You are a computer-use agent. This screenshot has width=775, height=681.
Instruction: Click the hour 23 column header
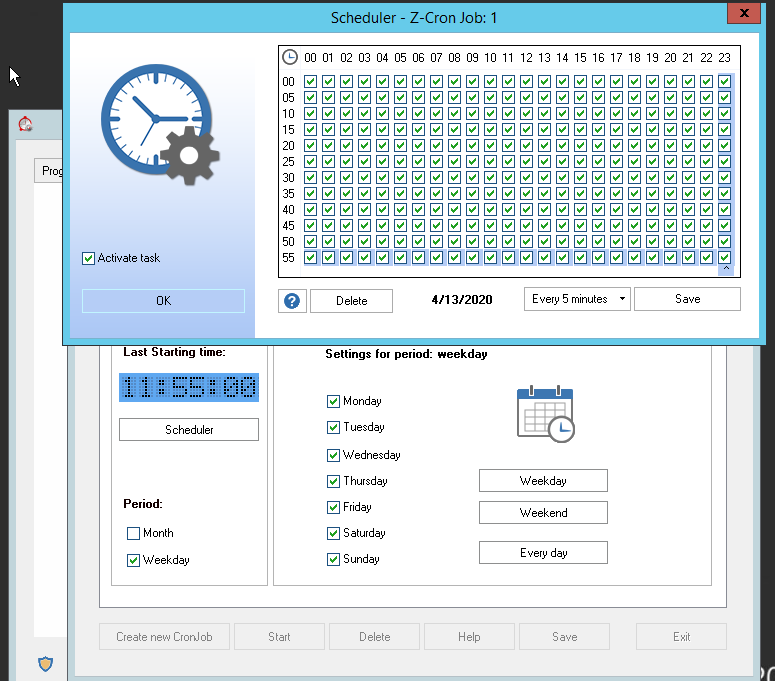click(x=725, y=58)
